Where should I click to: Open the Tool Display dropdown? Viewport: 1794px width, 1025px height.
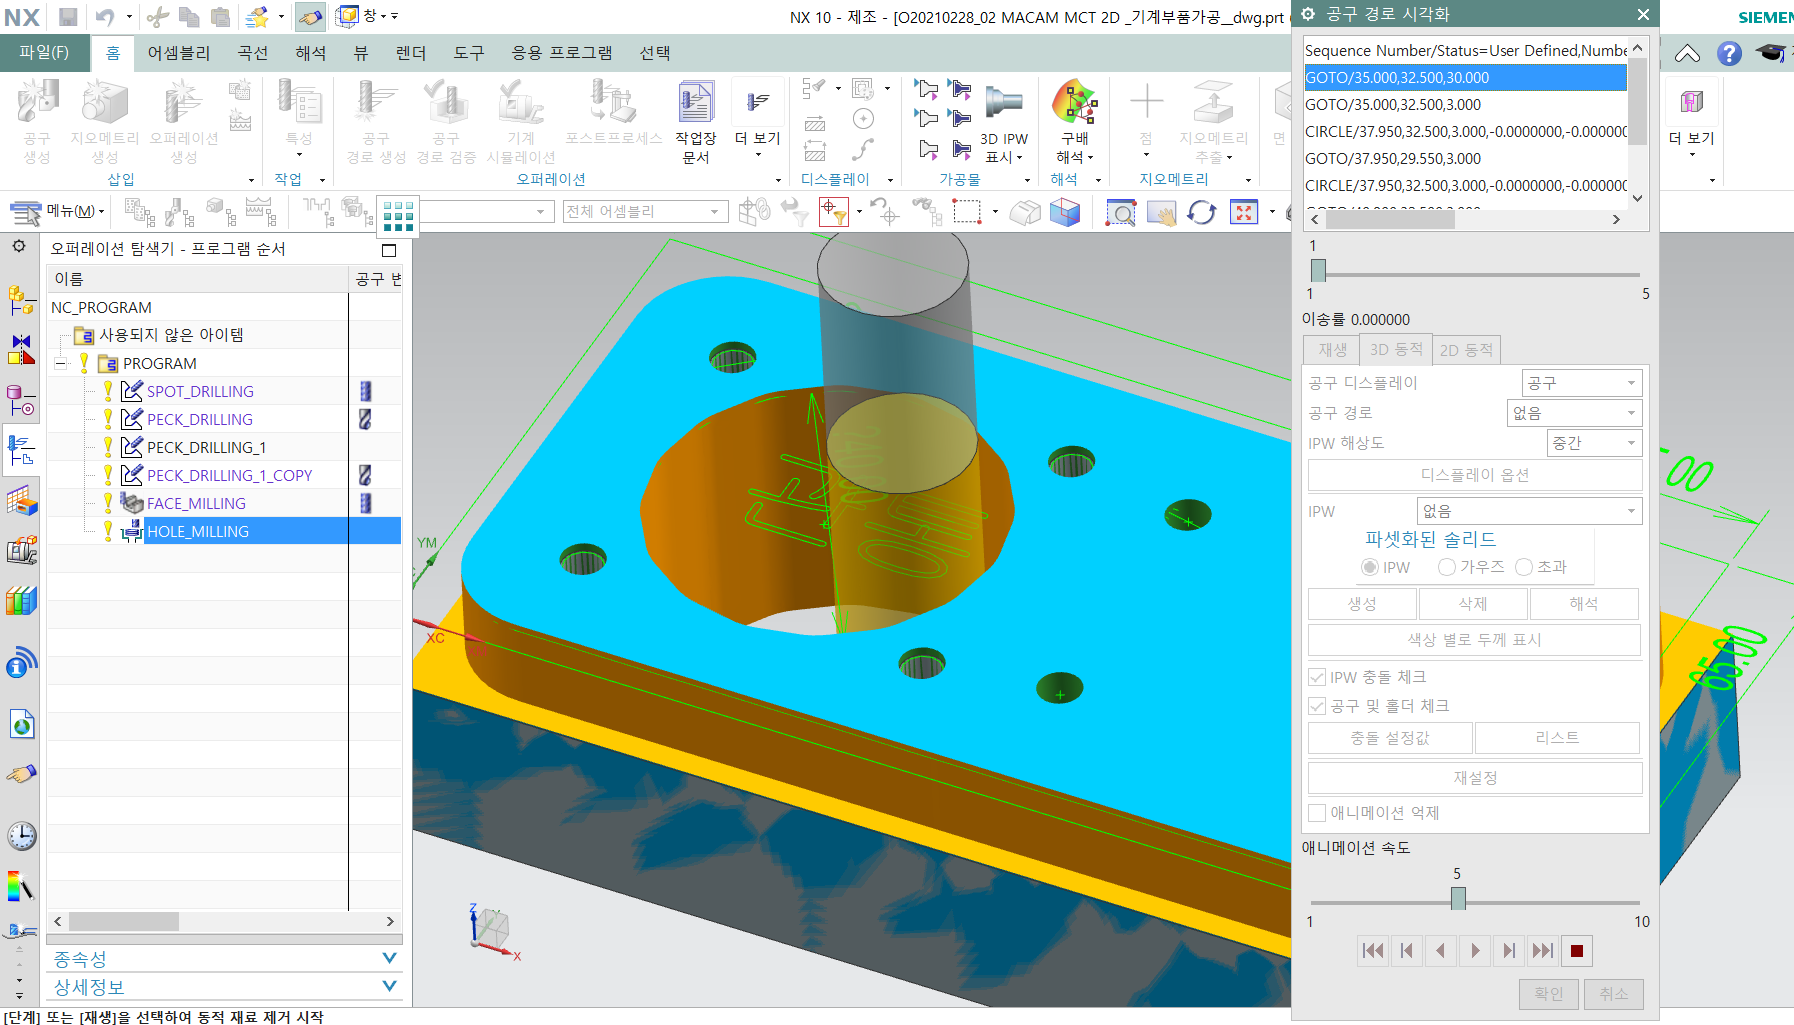(1582, 383)
